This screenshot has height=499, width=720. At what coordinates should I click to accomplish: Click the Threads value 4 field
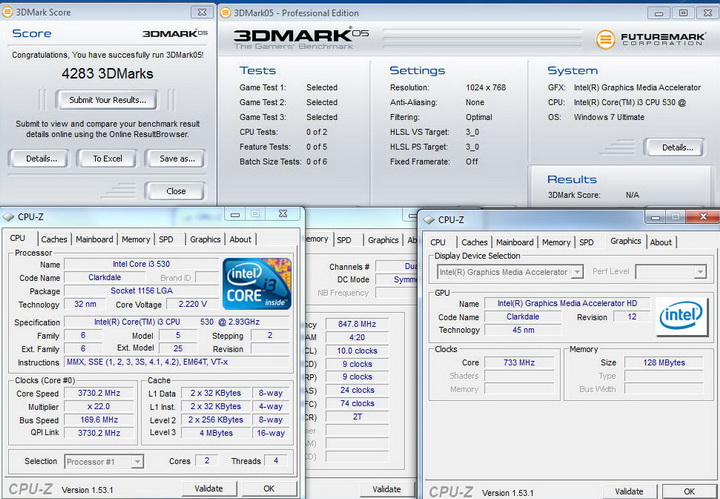click(276, 460)
